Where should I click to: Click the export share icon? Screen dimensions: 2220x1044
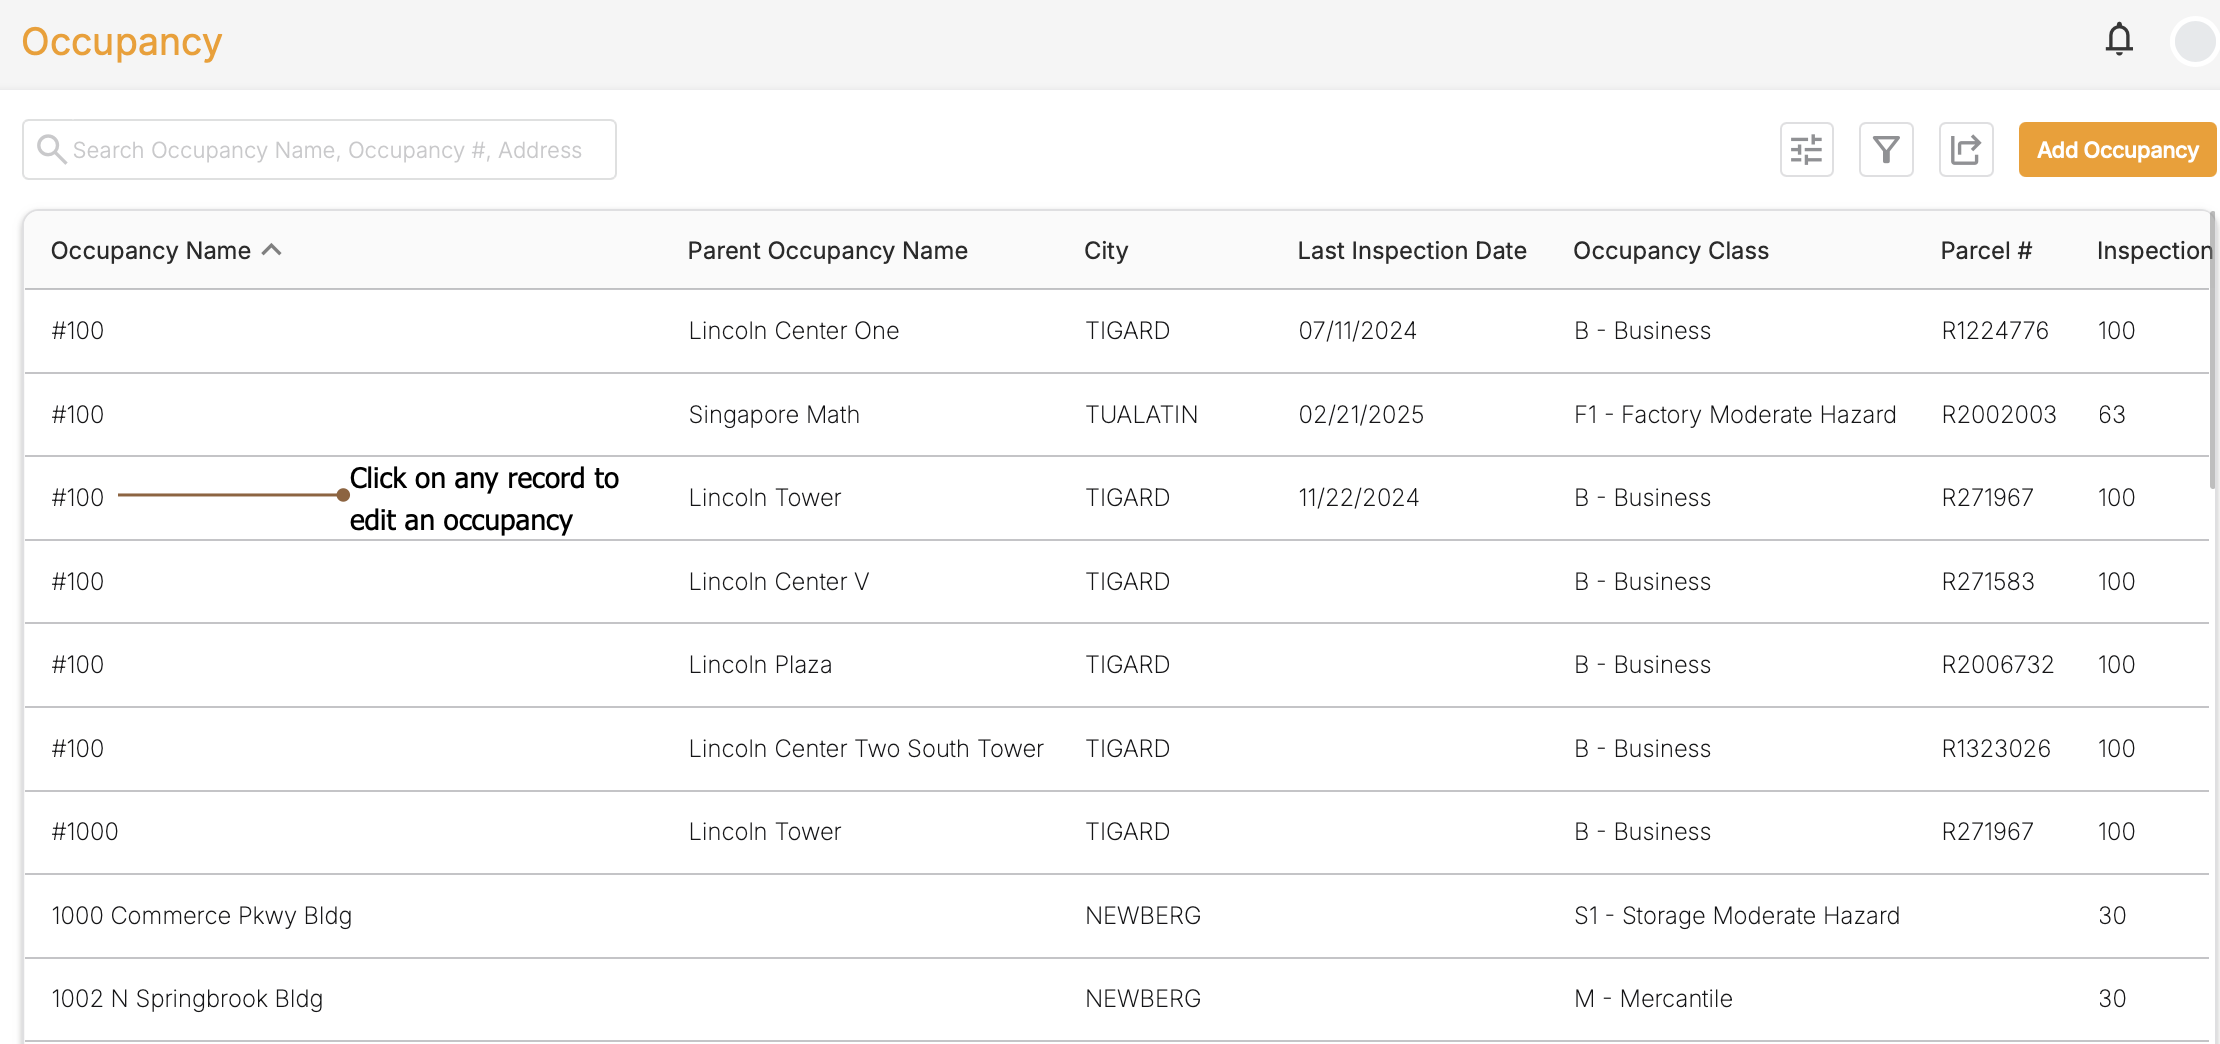point(1966,150)
